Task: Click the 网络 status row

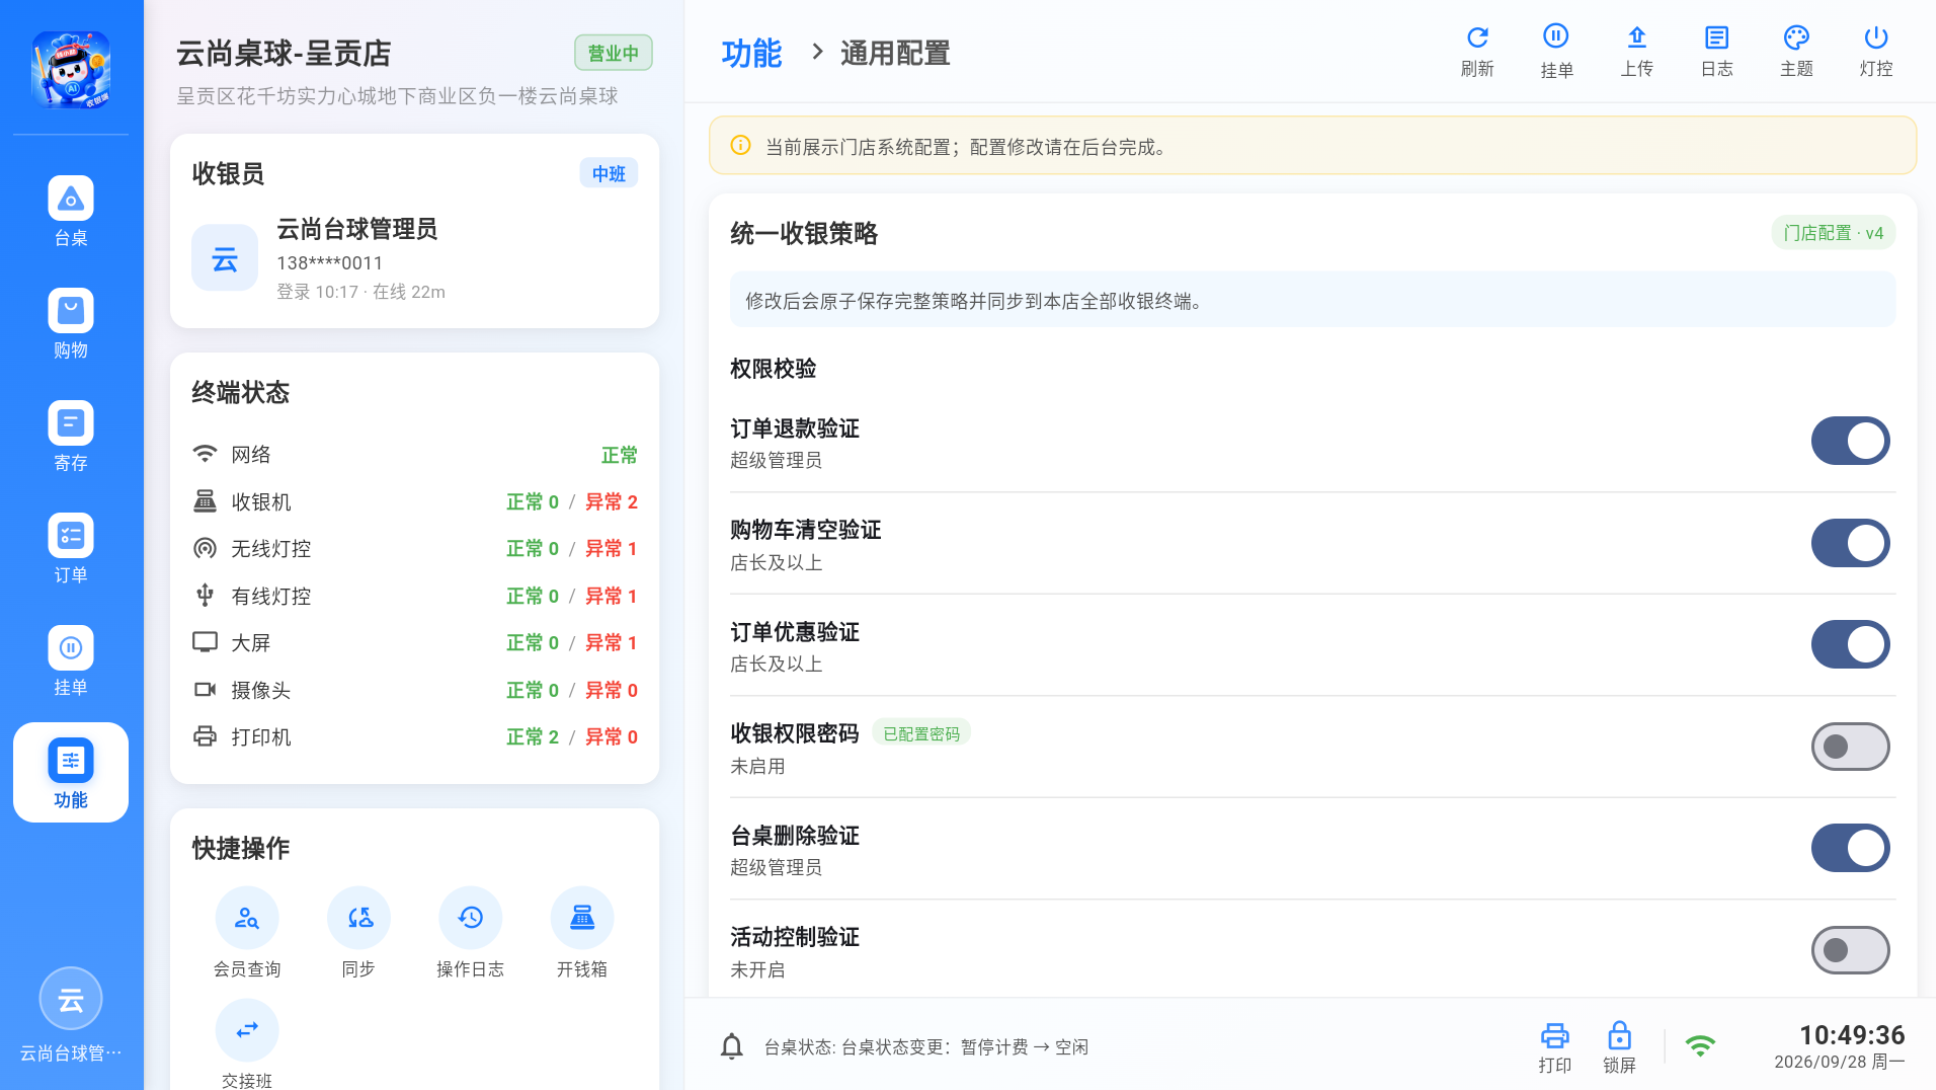Action: tap(415, 455)
